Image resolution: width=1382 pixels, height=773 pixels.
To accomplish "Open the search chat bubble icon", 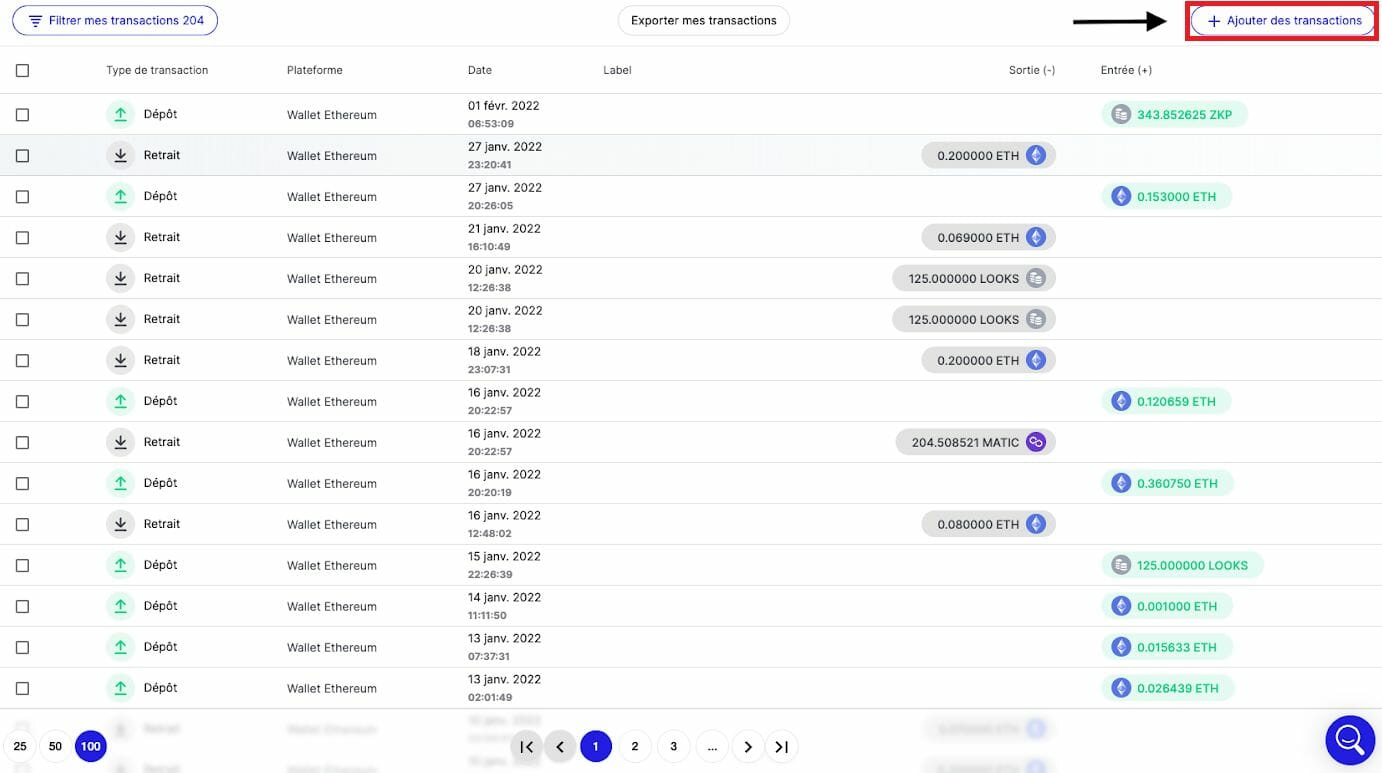I will [x=1350, y=740].
